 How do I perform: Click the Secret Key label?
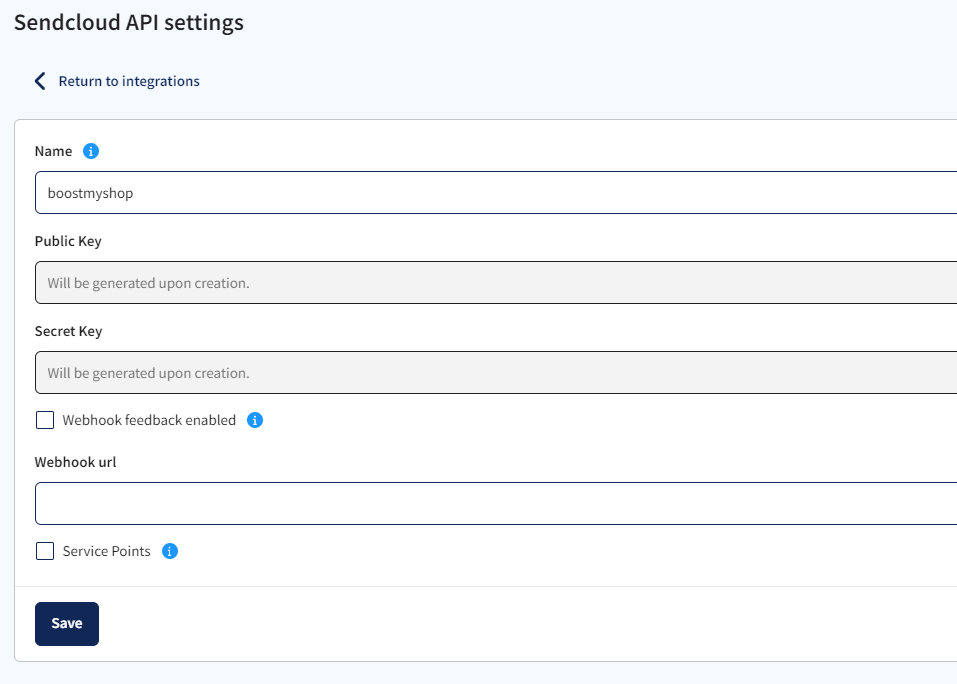pyautogui.click(x=68, y=331)
